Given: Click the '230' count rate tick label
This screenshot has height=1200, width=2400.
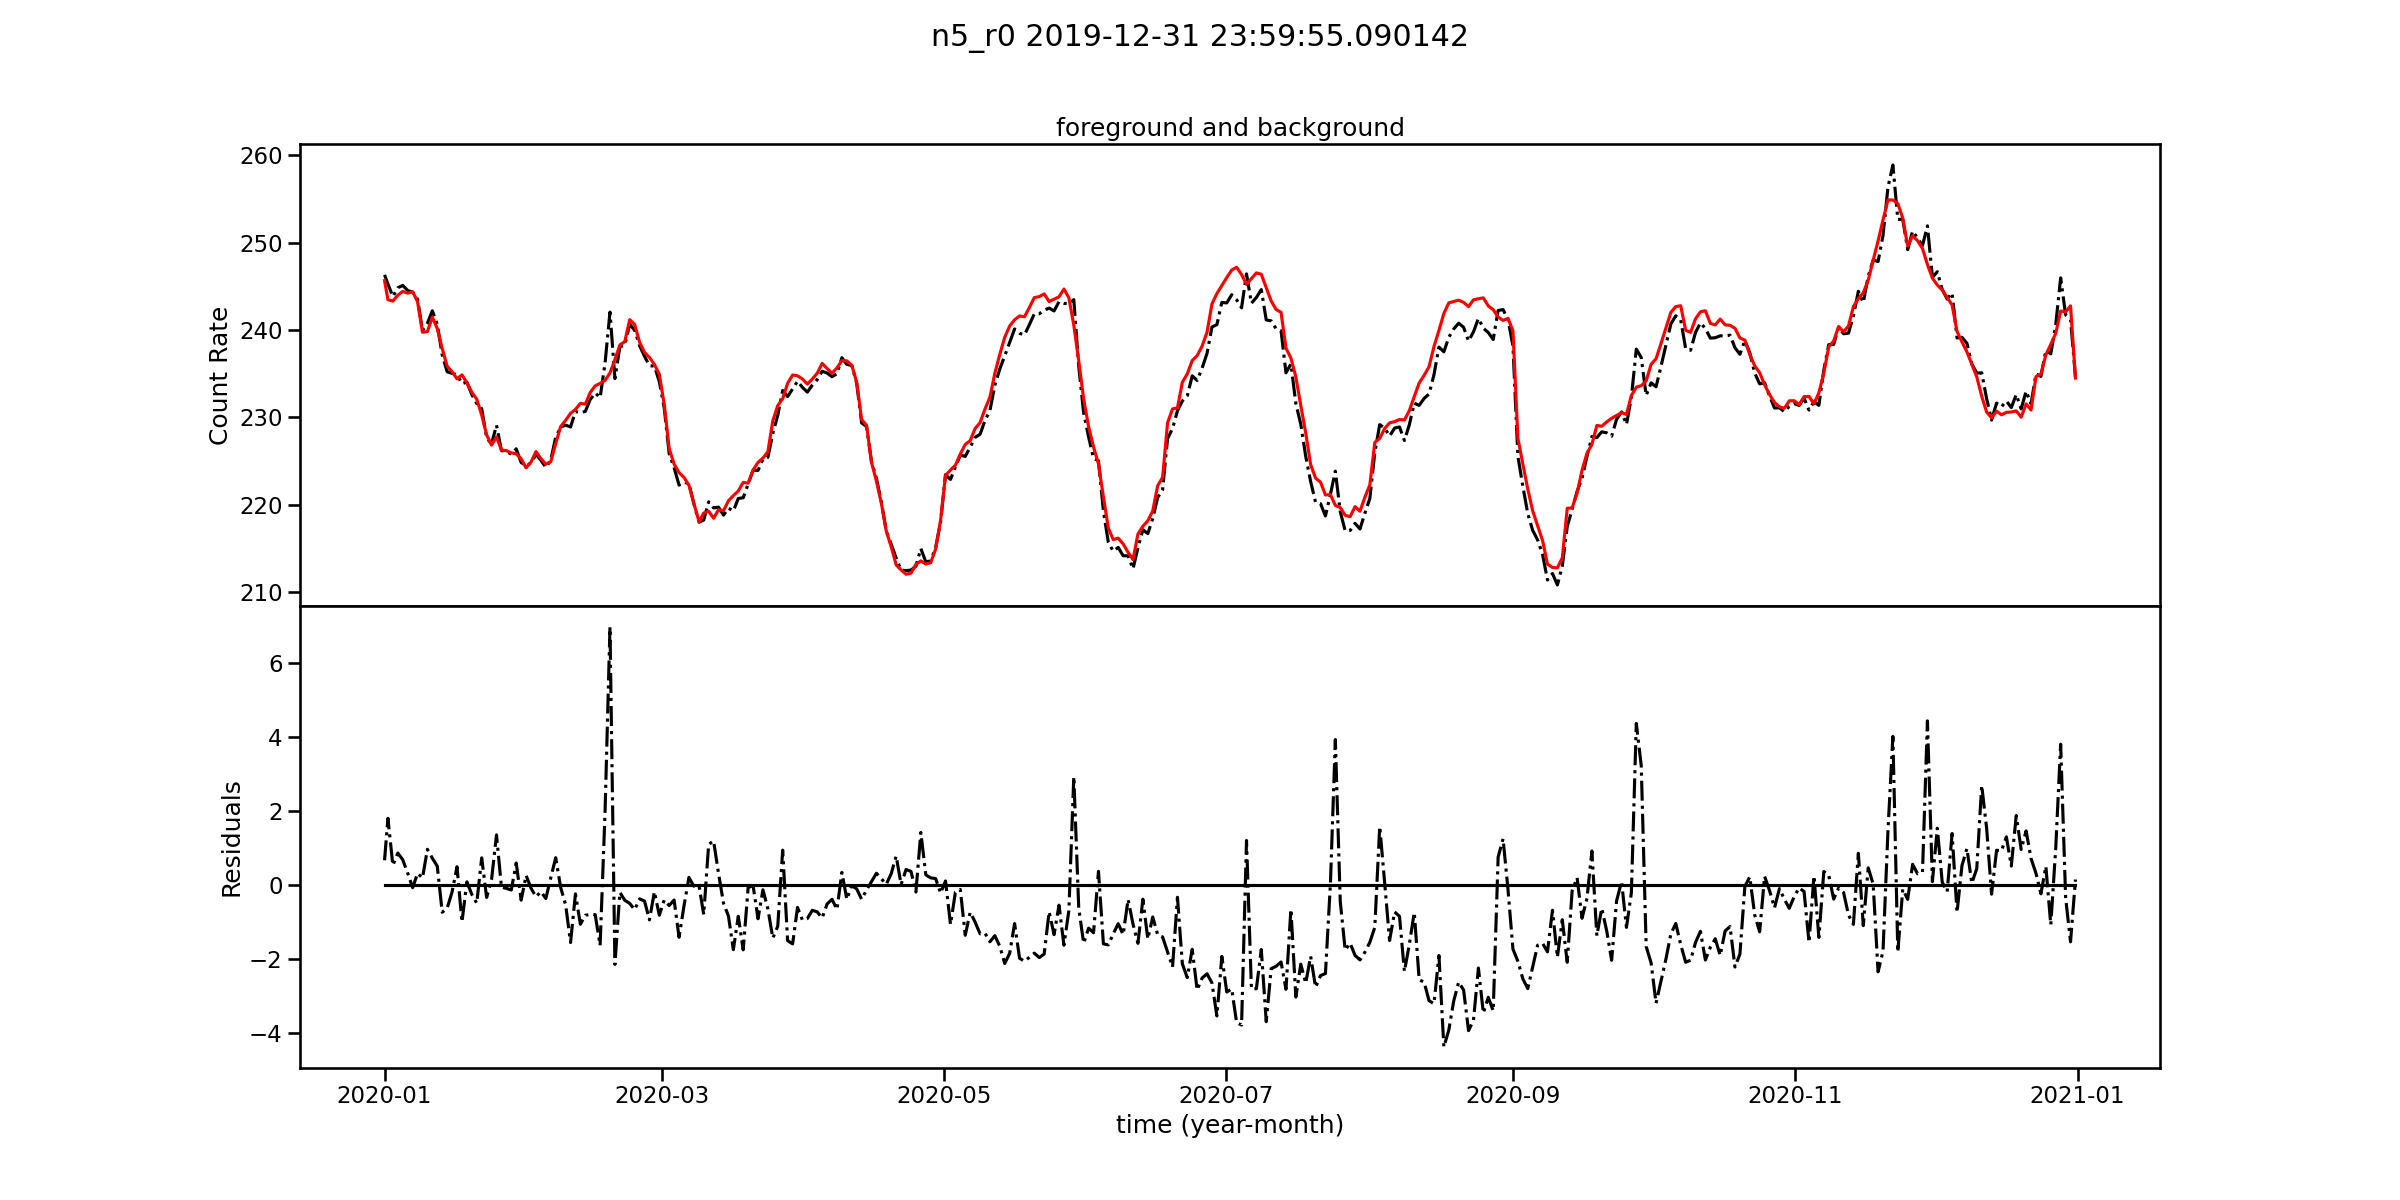Looking at the screenshot, I should pyautogui.click(x=261, y=418).
